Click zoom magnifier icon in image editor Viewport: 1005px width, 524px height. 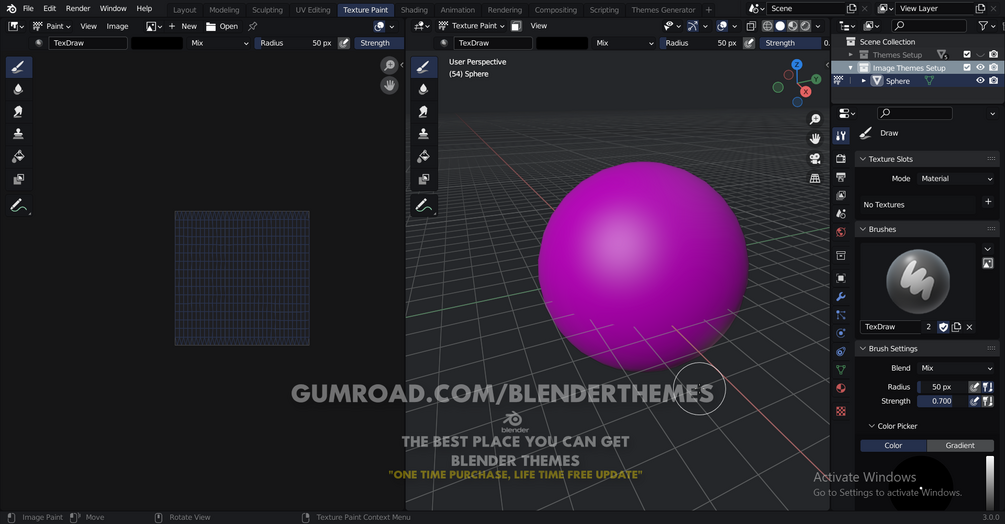tap(389, 65)
